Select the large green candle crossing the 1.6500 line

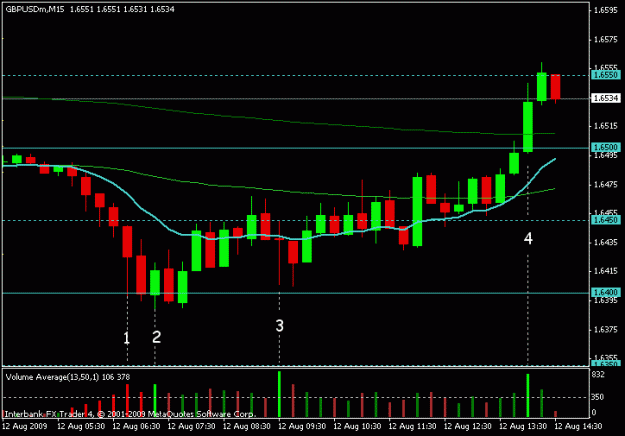[528, 127]
